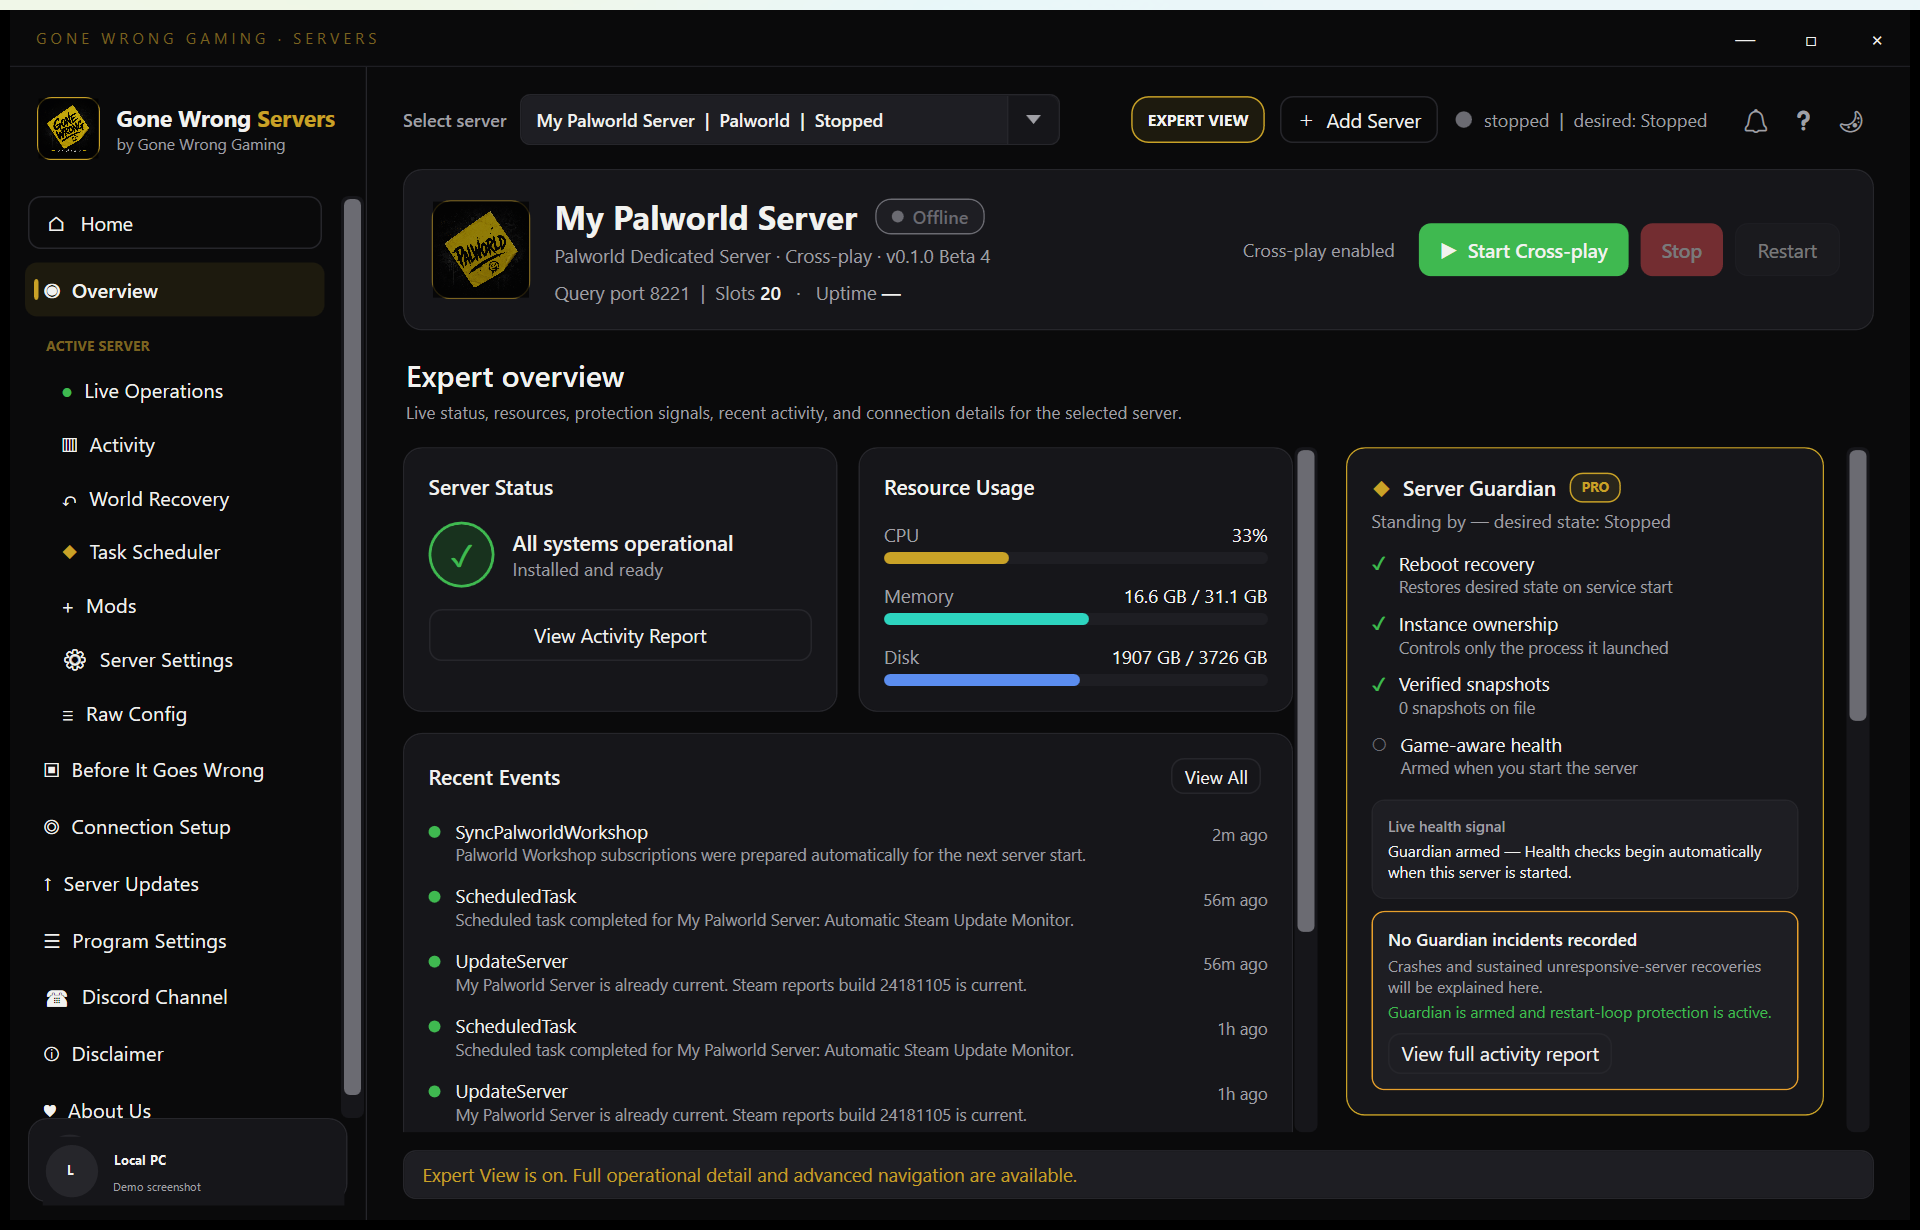Toggle the dark mode moon icon
This screenshot has height=1230, width=1920.
[x=1851, y=121]
